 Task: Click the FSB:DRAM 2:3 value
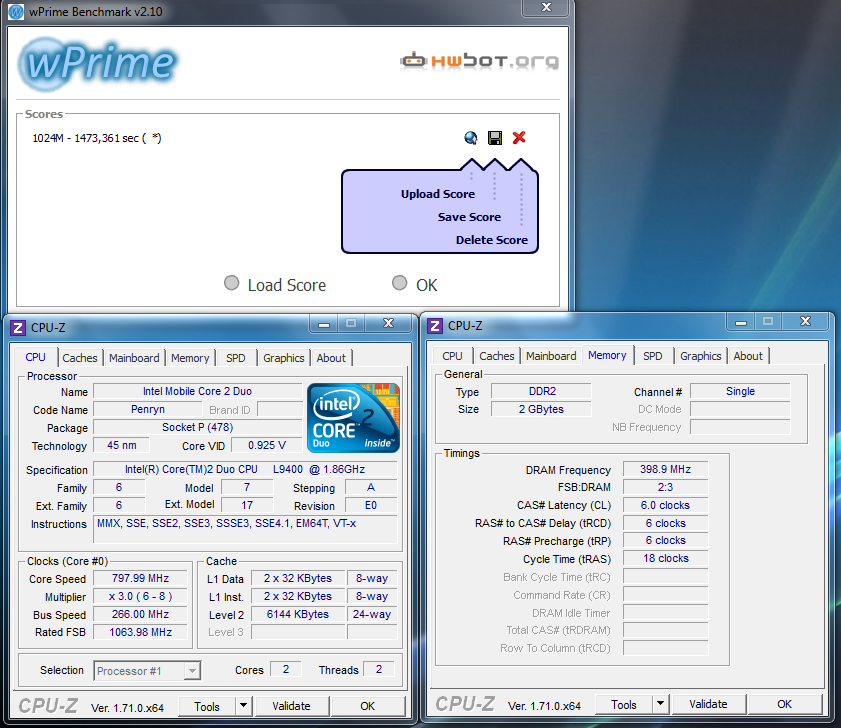pos(665,487)
